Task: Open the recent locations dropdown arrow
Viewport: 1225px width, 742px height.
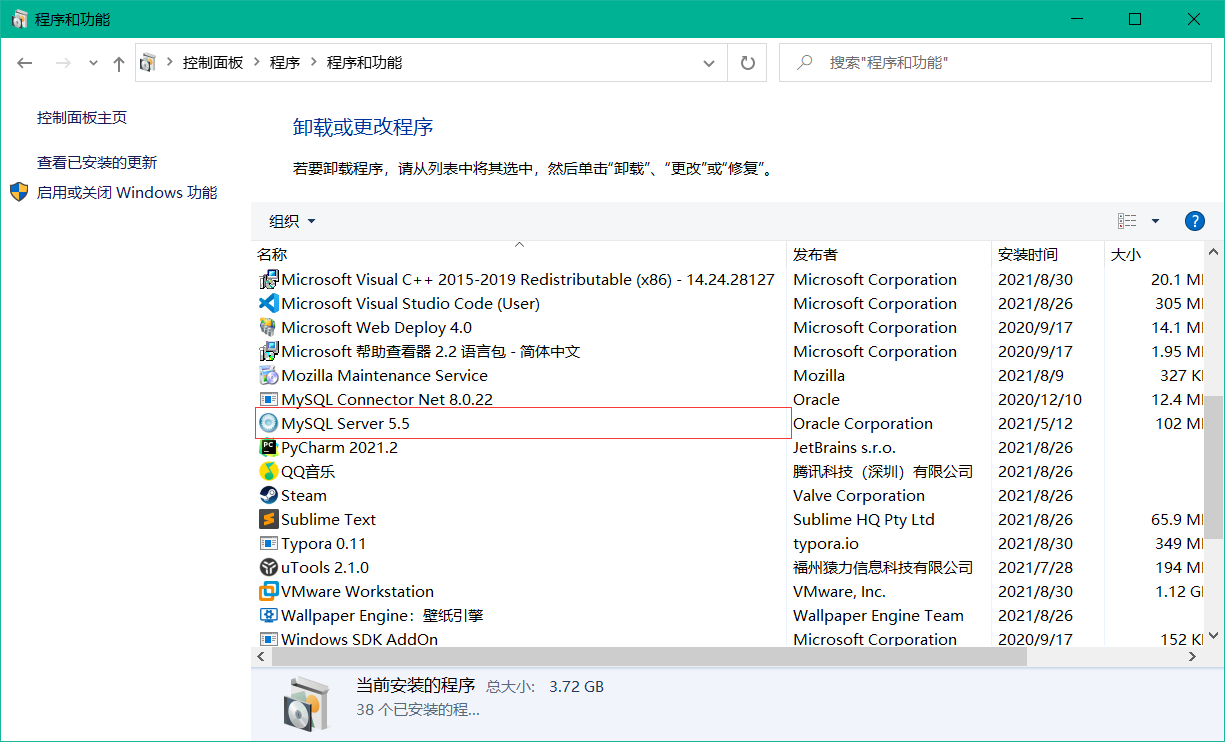Action: pyautogui.click(x=93, y=63)
